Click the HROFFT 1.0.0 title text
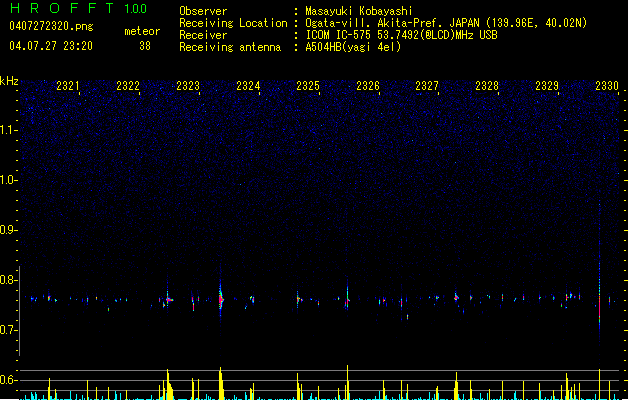The height and width of the screenshot is (400, 629). [79, 8]
